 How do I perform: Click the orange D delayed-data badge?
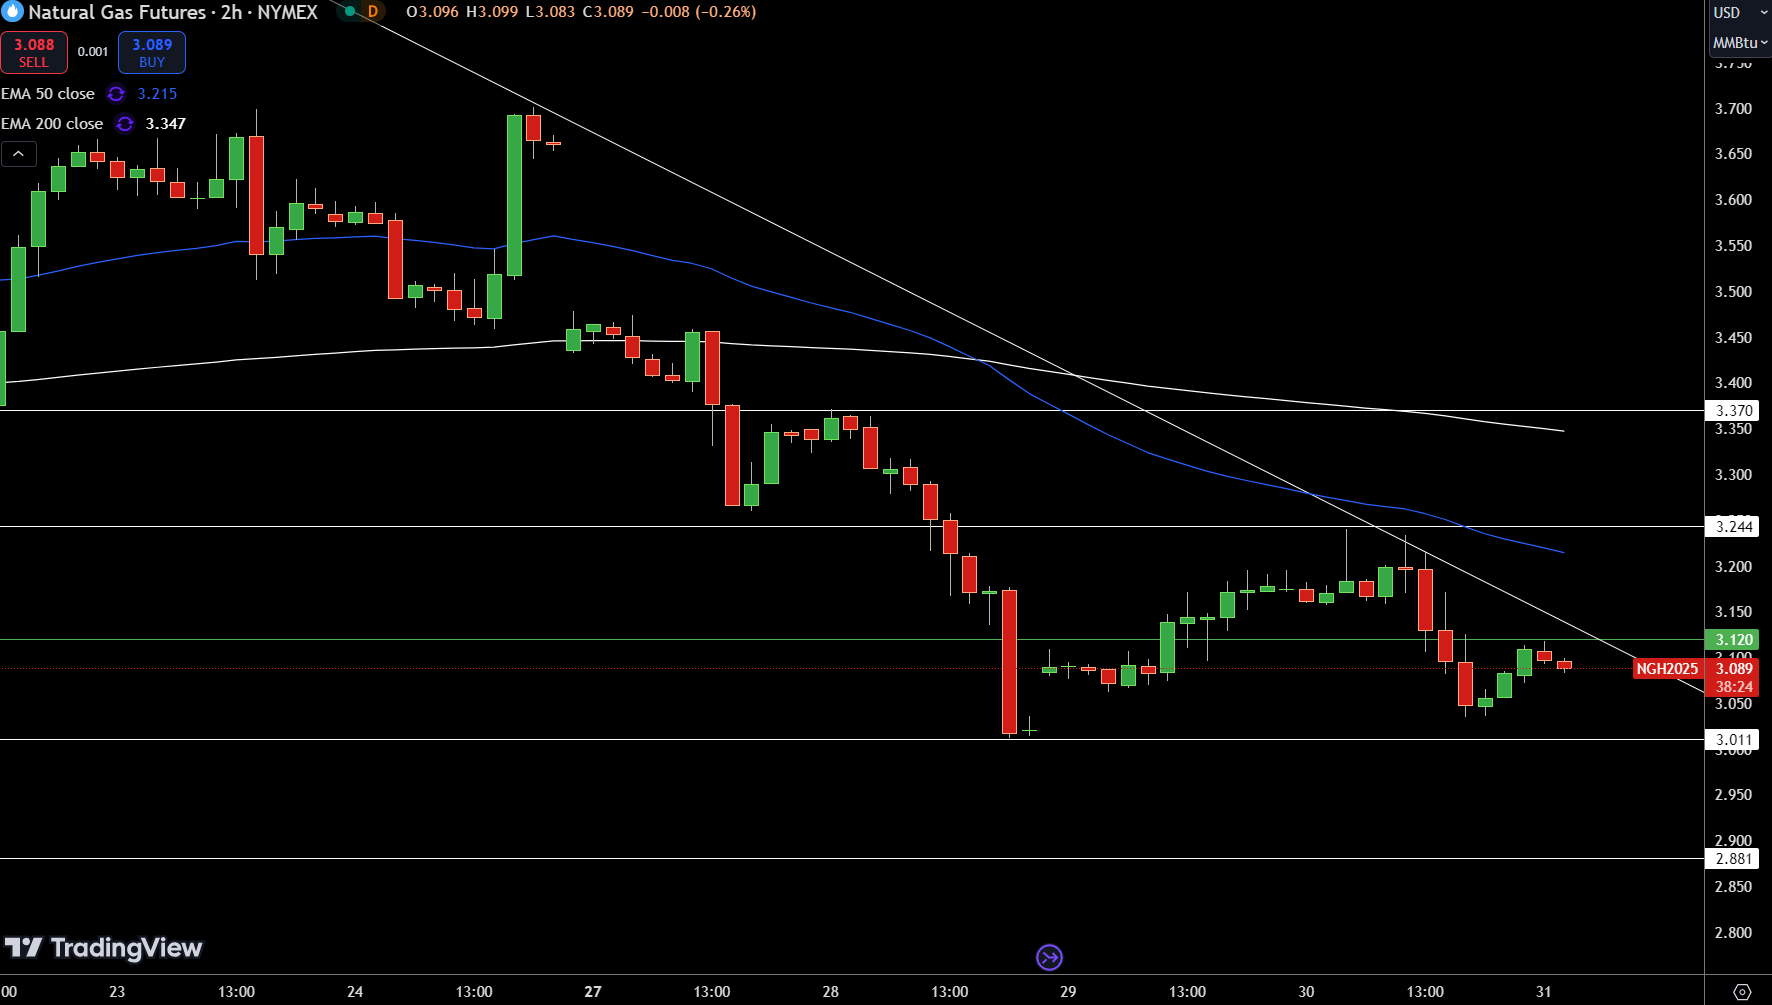tap(373, 12)
